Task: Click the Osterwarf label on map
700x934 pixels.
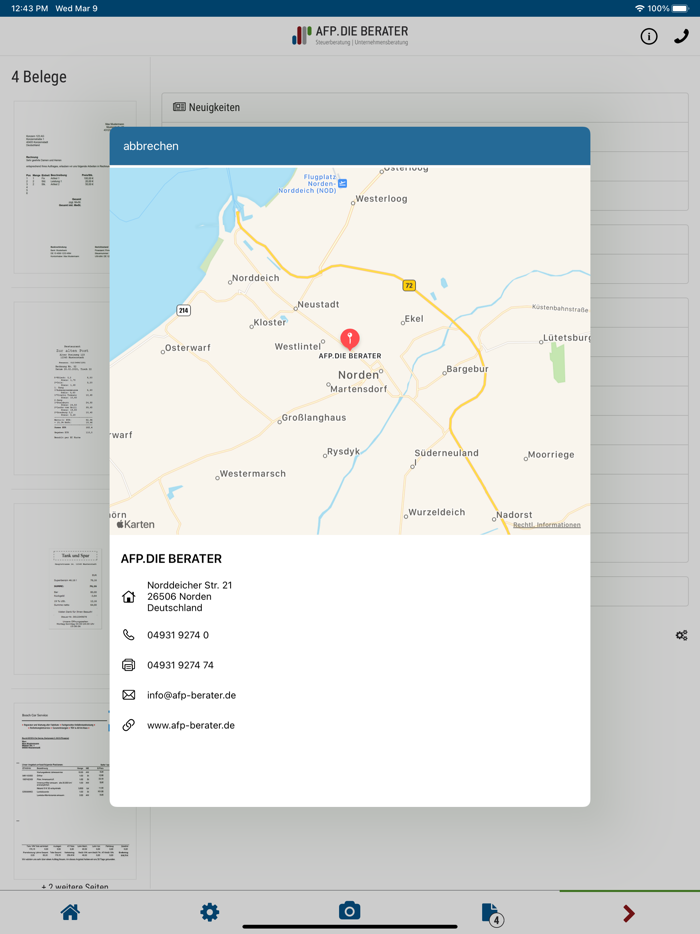Action: (188, 348)
